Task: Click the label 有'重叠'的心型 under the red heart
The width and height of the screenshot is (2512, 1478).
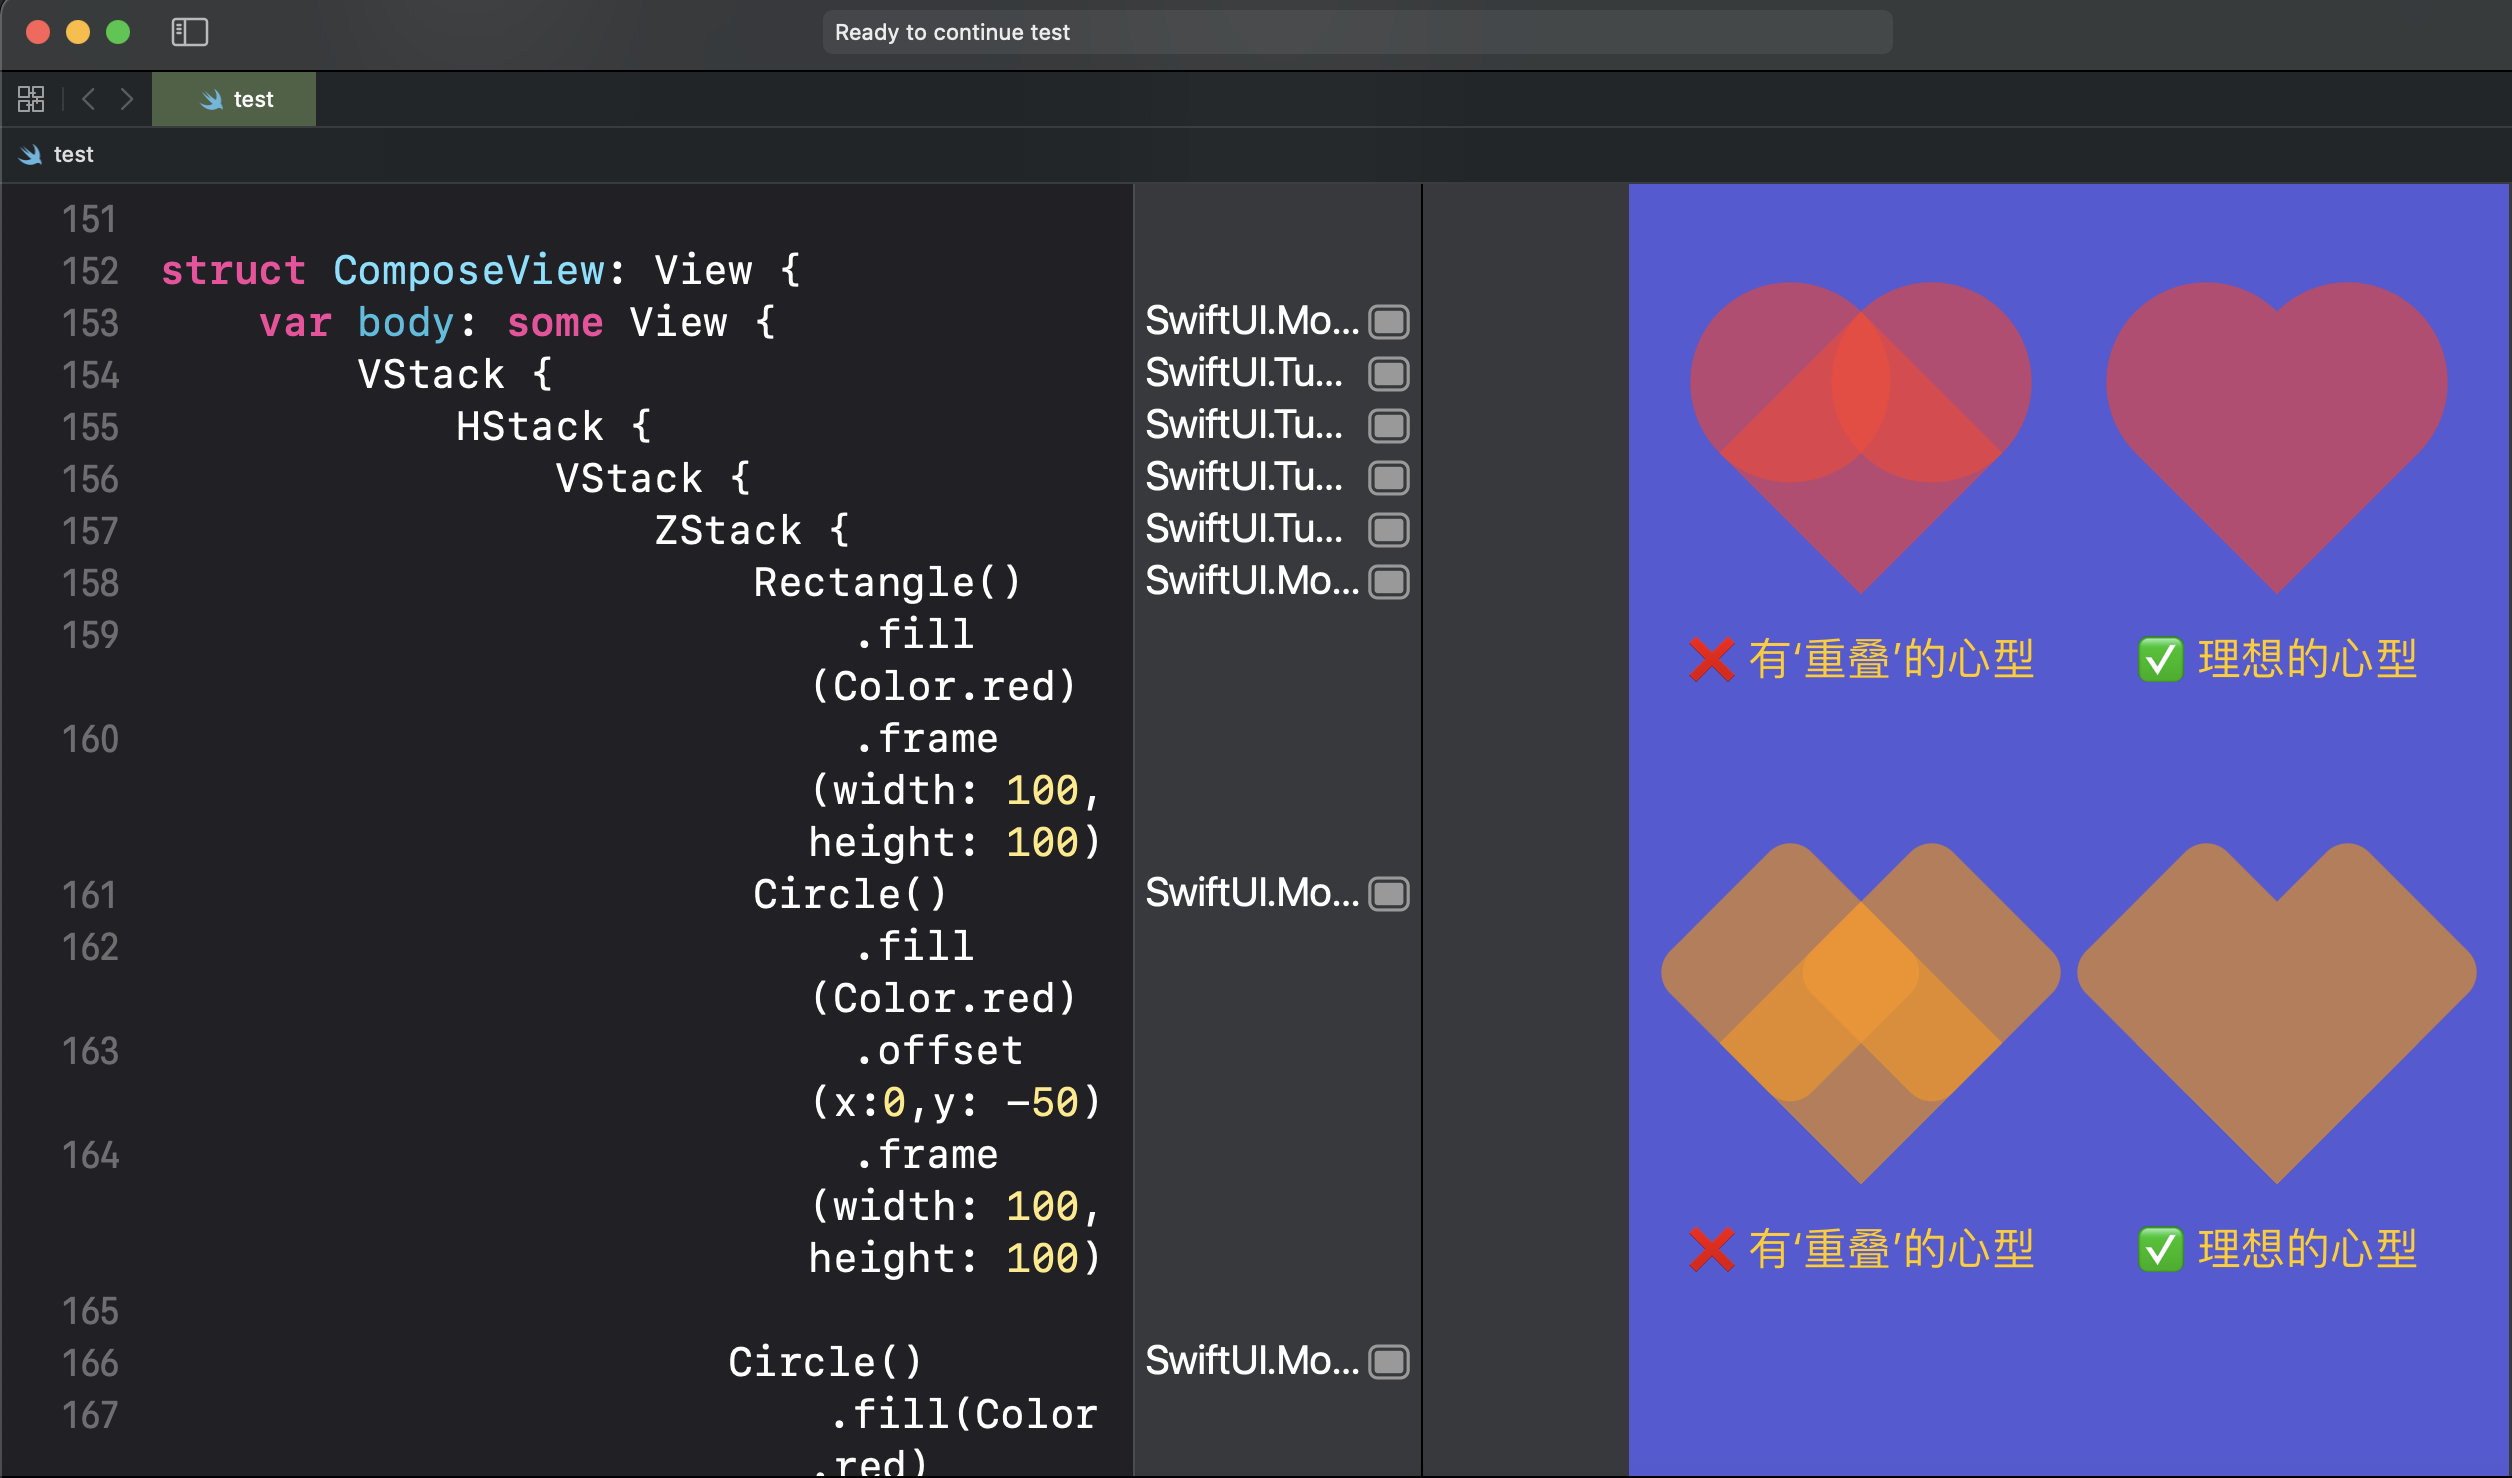Action: pyautogui.click(x=1891, y=660)
